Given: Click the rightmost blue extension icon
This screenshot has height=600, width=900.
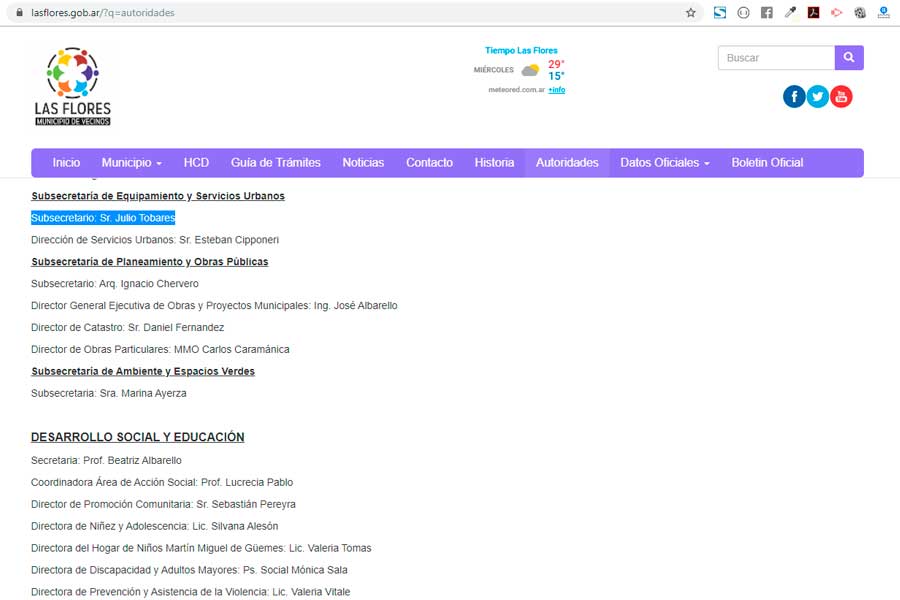Looking at the screenshot, I should tap(884, 13).
